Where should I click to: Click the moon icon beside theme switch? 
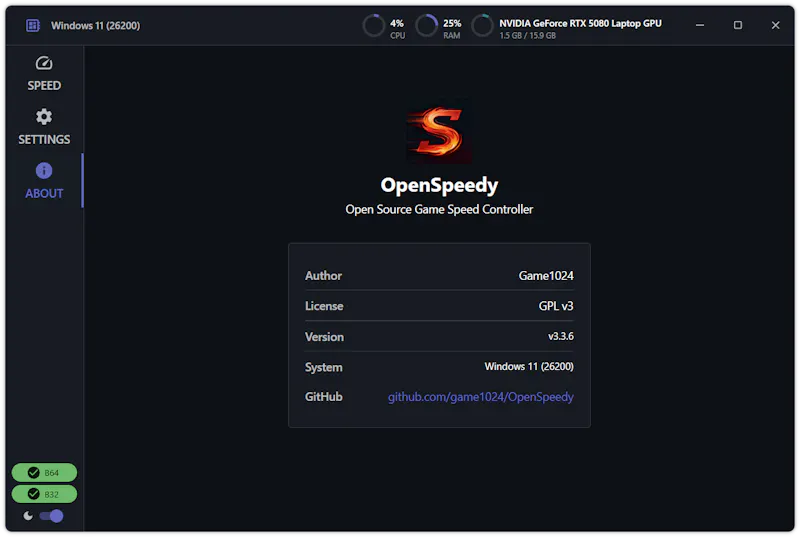pyautogui.click(x=28, y=516)
